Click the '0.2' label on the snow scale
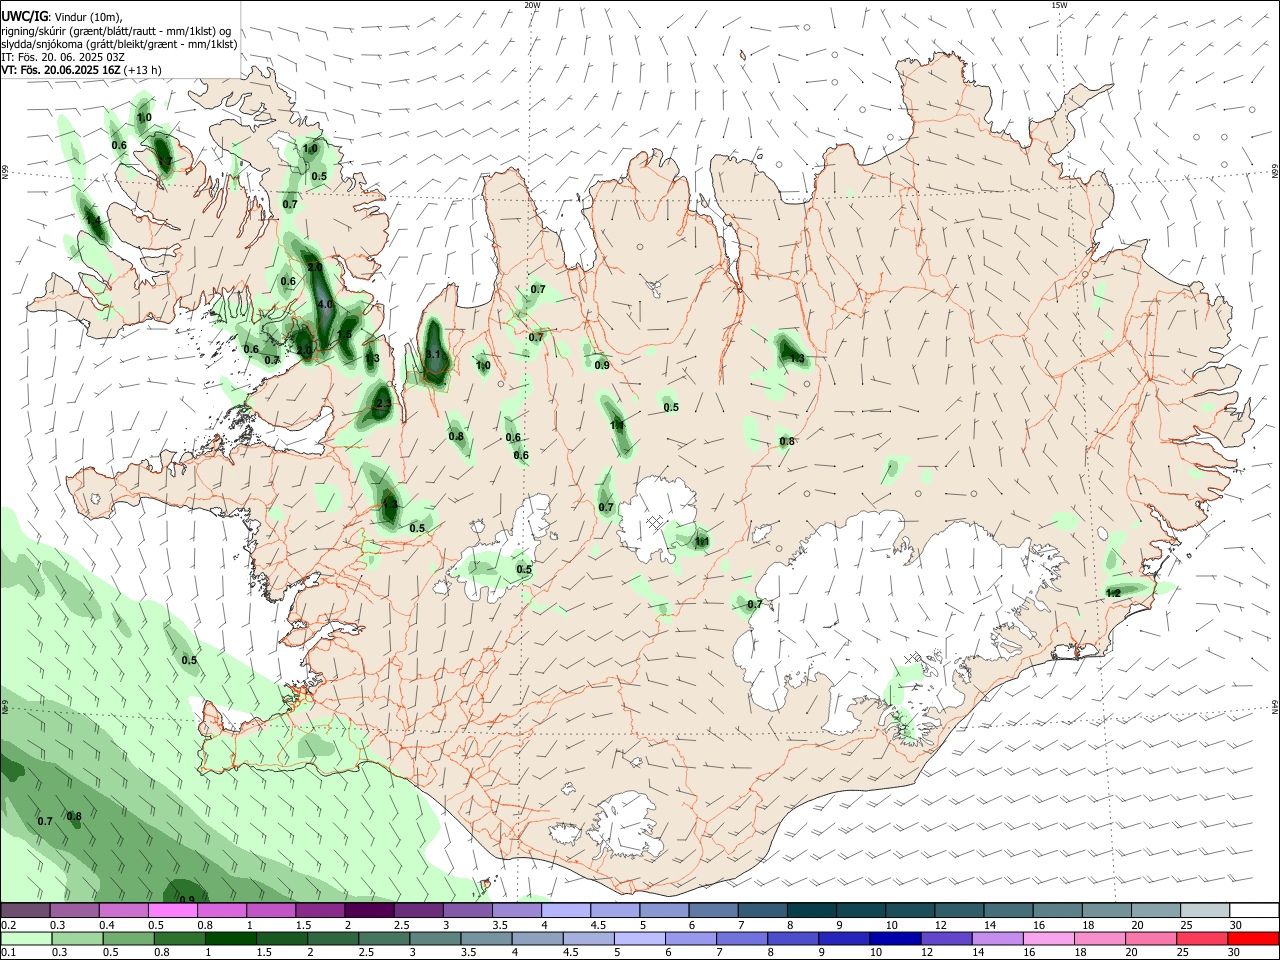Image resolution: width=1280 pixels, height=960 pixels. pos(8,925)
